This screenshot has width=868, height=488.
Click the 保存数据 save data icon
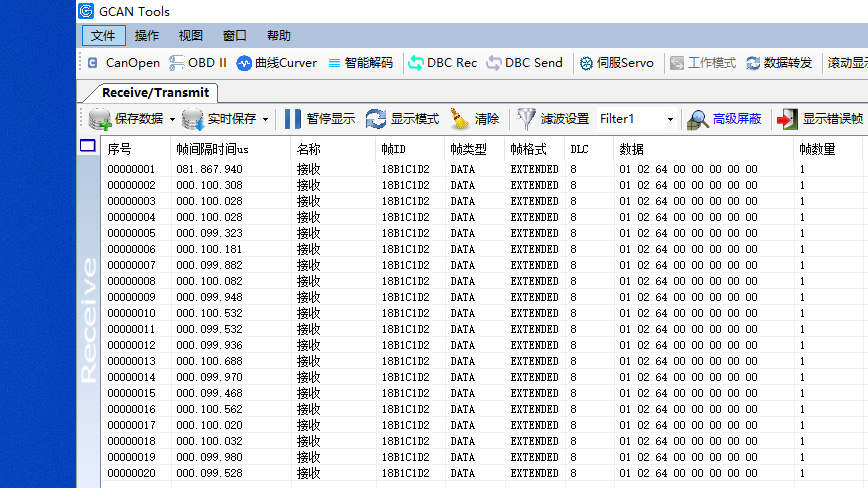pos(100,119)
